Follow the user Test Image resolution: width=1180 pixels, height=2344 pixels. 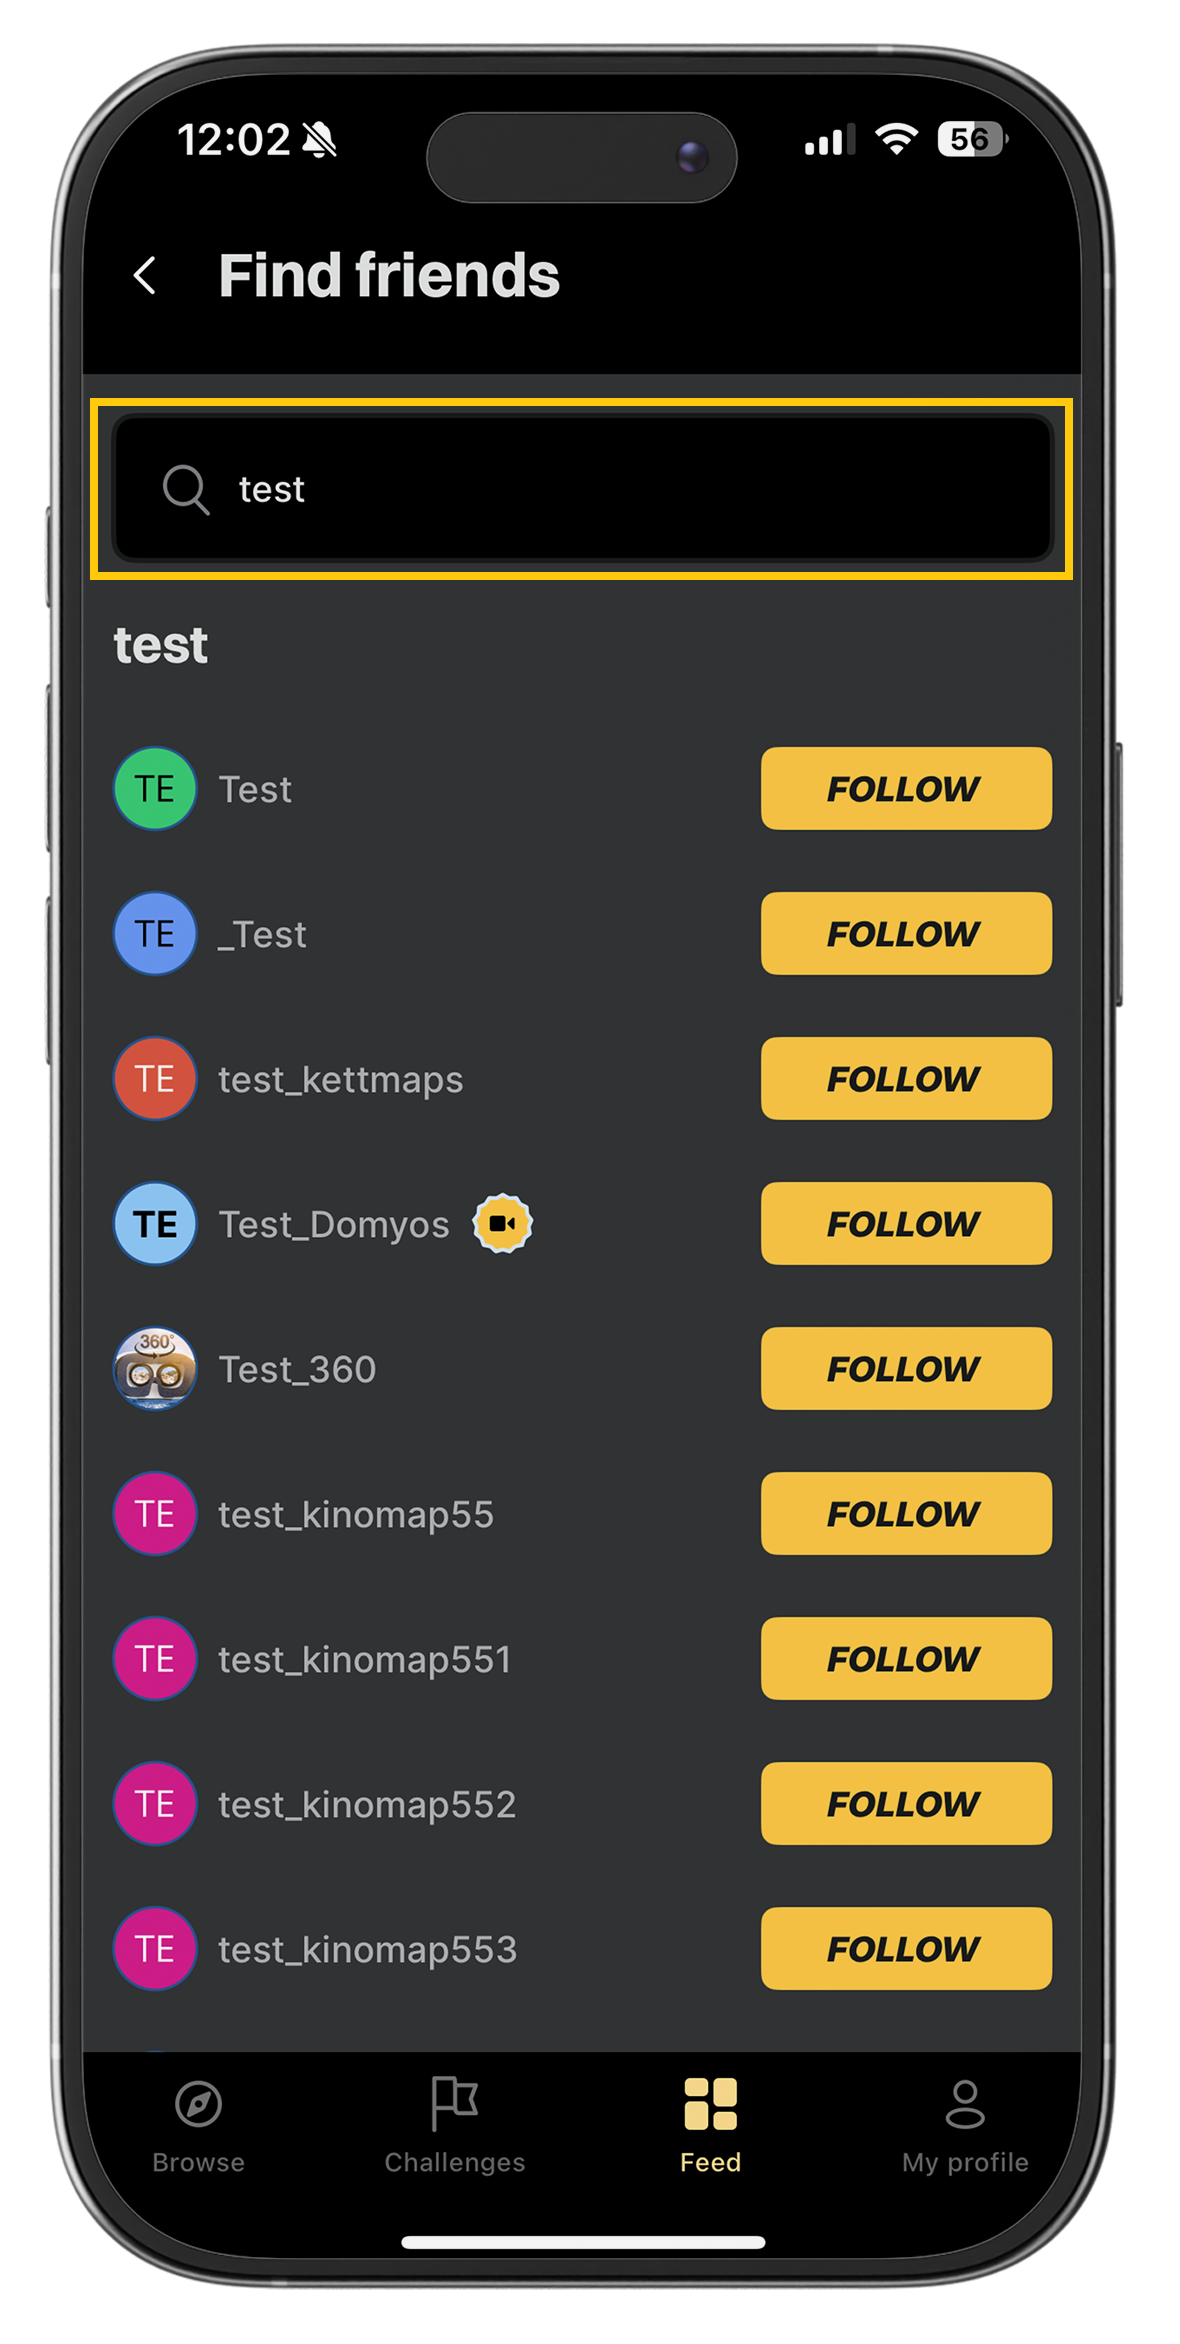(906, 788)
